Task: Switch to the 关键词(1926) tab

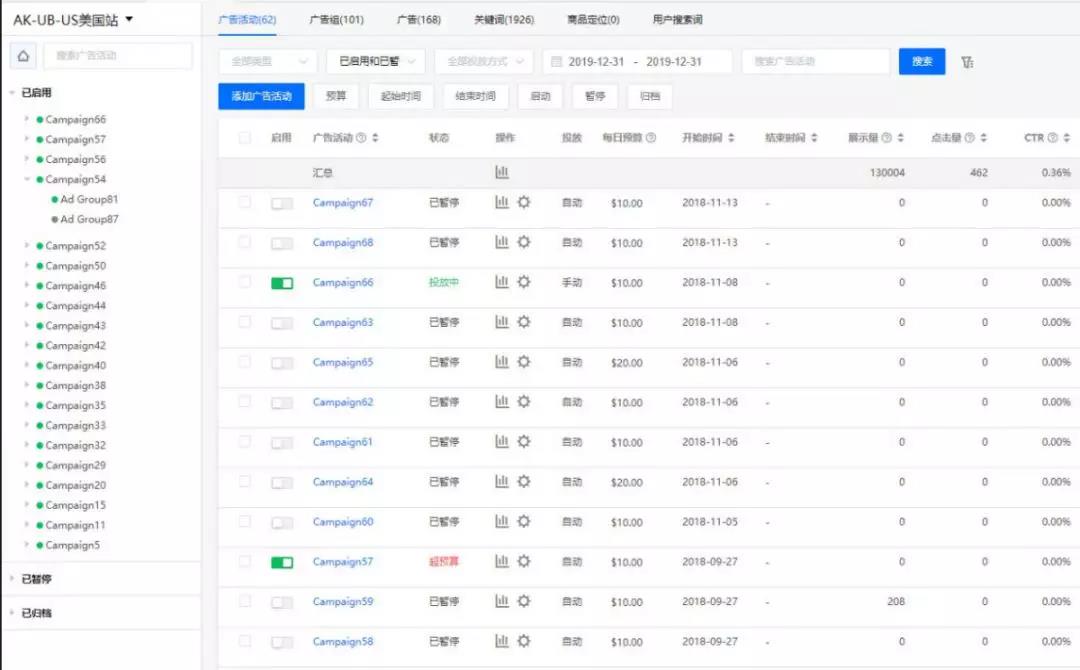Action: pos(503,20)
